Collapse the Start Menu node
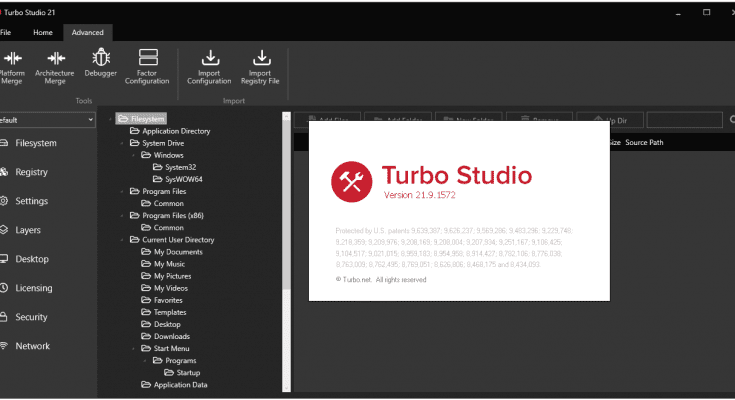Image resolution: width=735 pixels, height=400 pixels. (134, 348)
